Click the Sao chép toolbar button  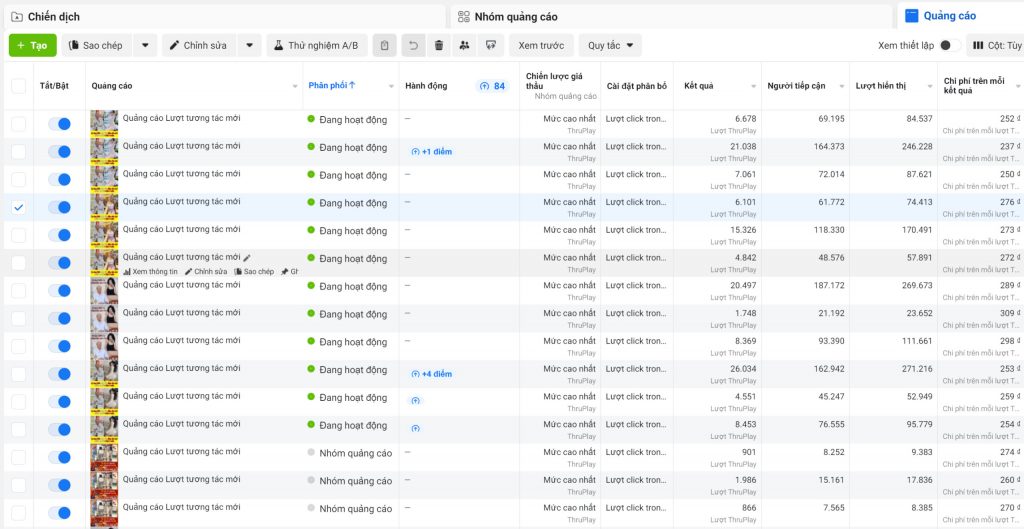click(99, 46)
